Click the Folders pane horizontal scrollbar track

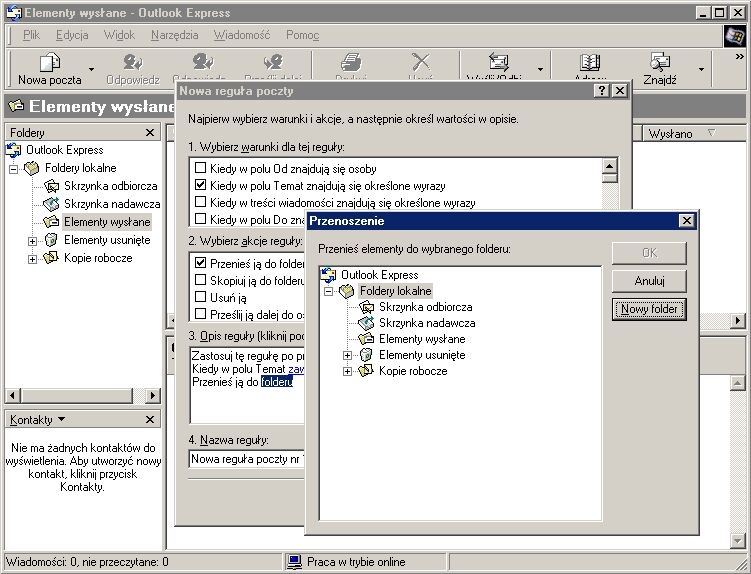pos(138,395)
